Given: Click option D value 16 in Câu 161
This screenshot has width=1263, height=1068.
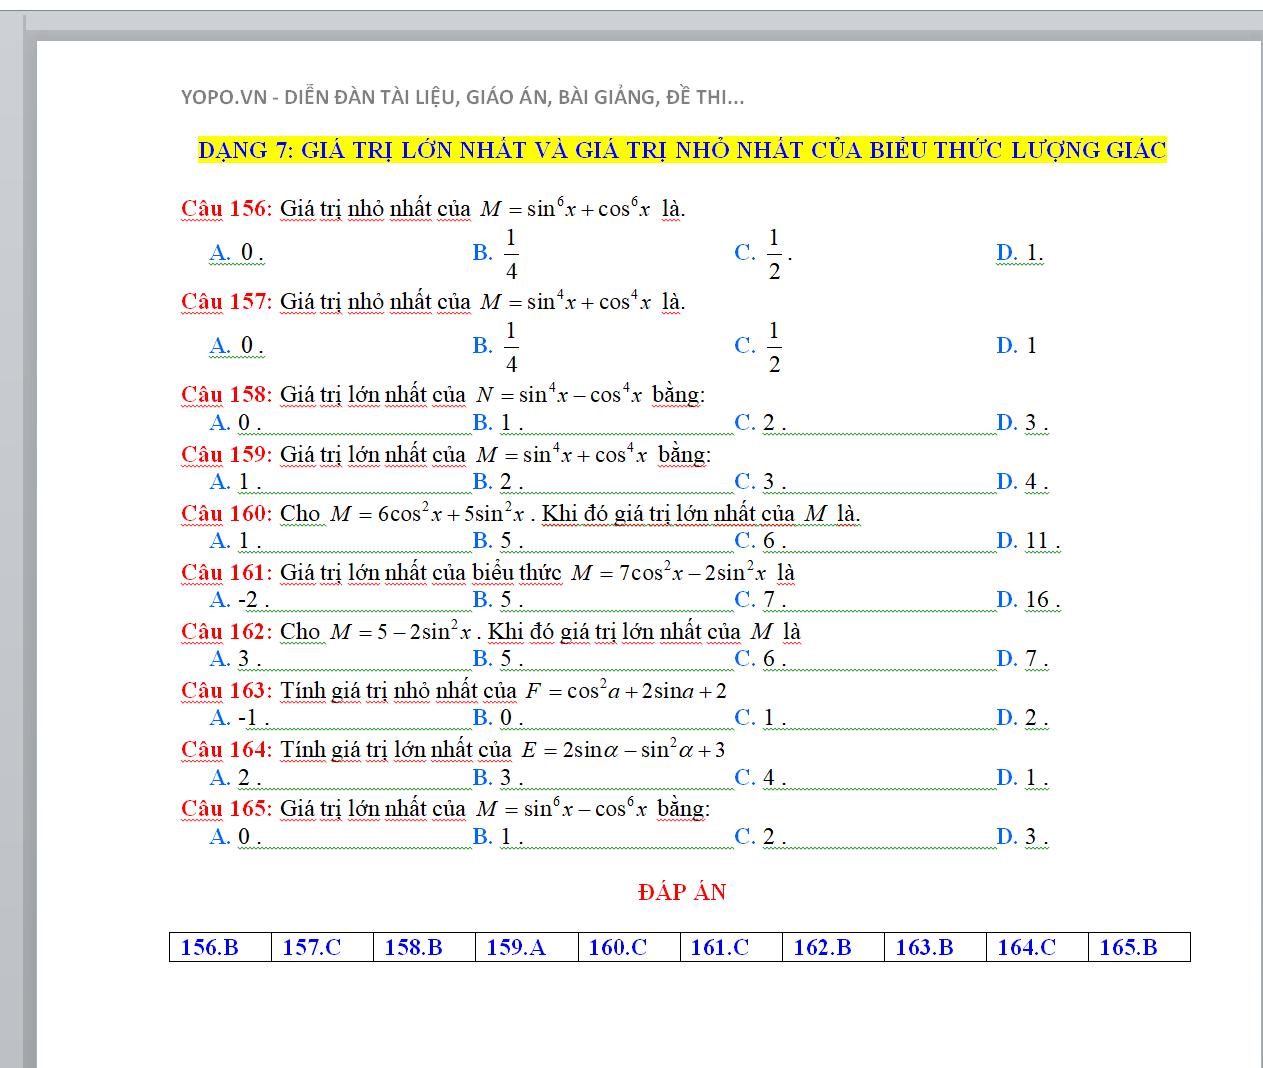Looking at the screenshot, I should click(1036, 600).
